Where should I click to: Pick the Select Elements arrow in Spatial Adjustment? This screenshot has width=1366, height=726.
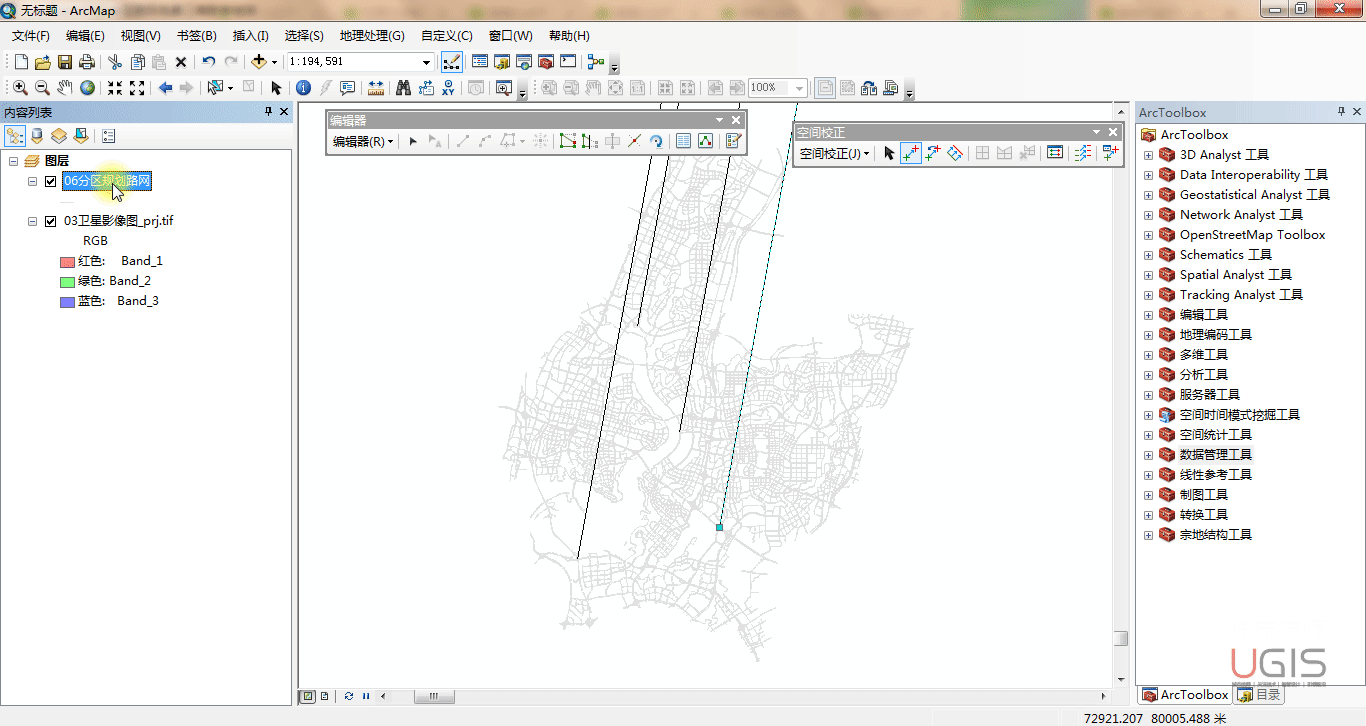tap(889, 153)
